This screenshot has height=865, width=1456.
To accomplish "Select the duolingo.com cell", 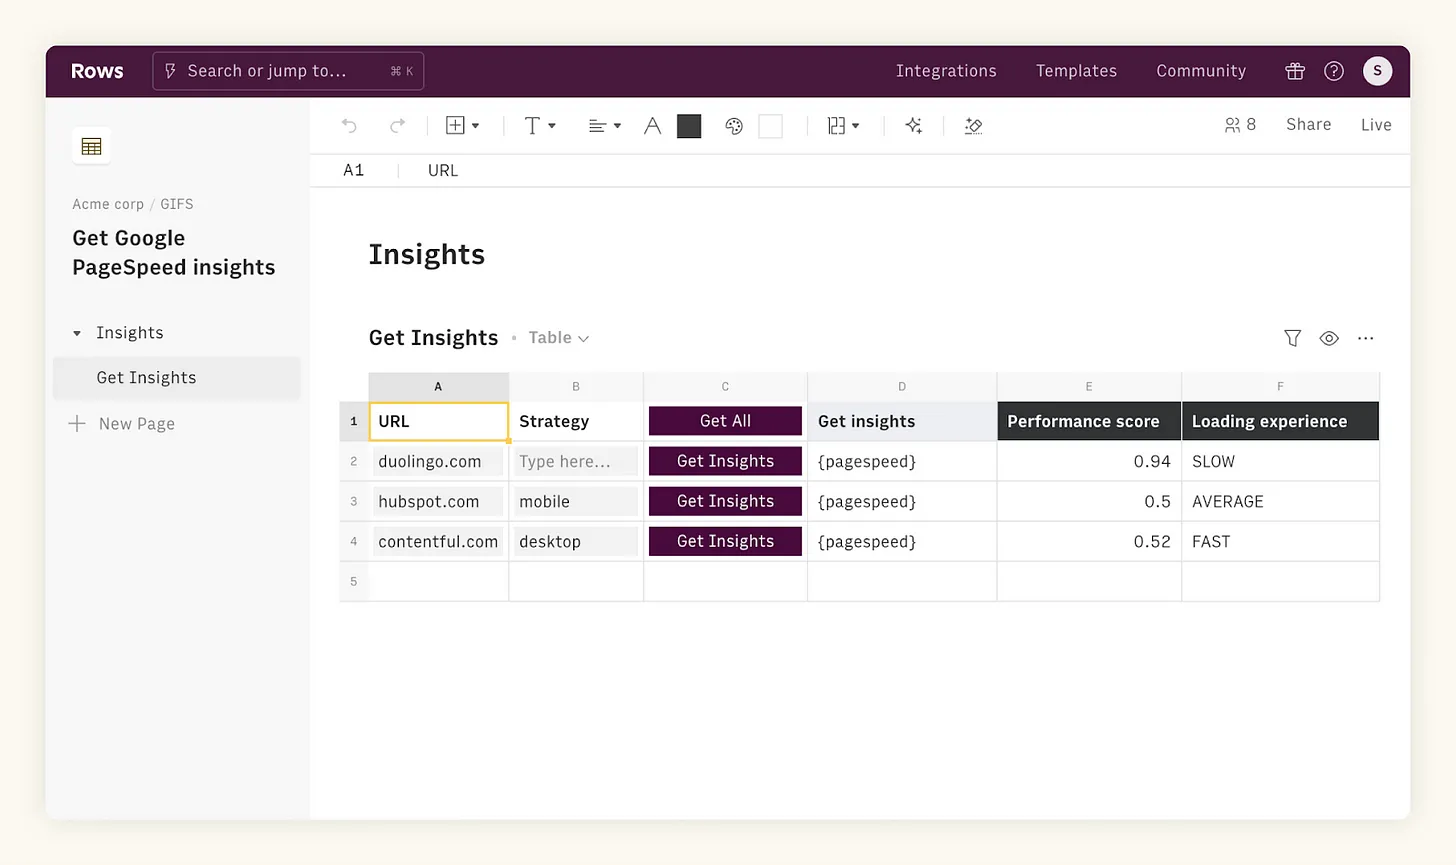I will [438, 461].
